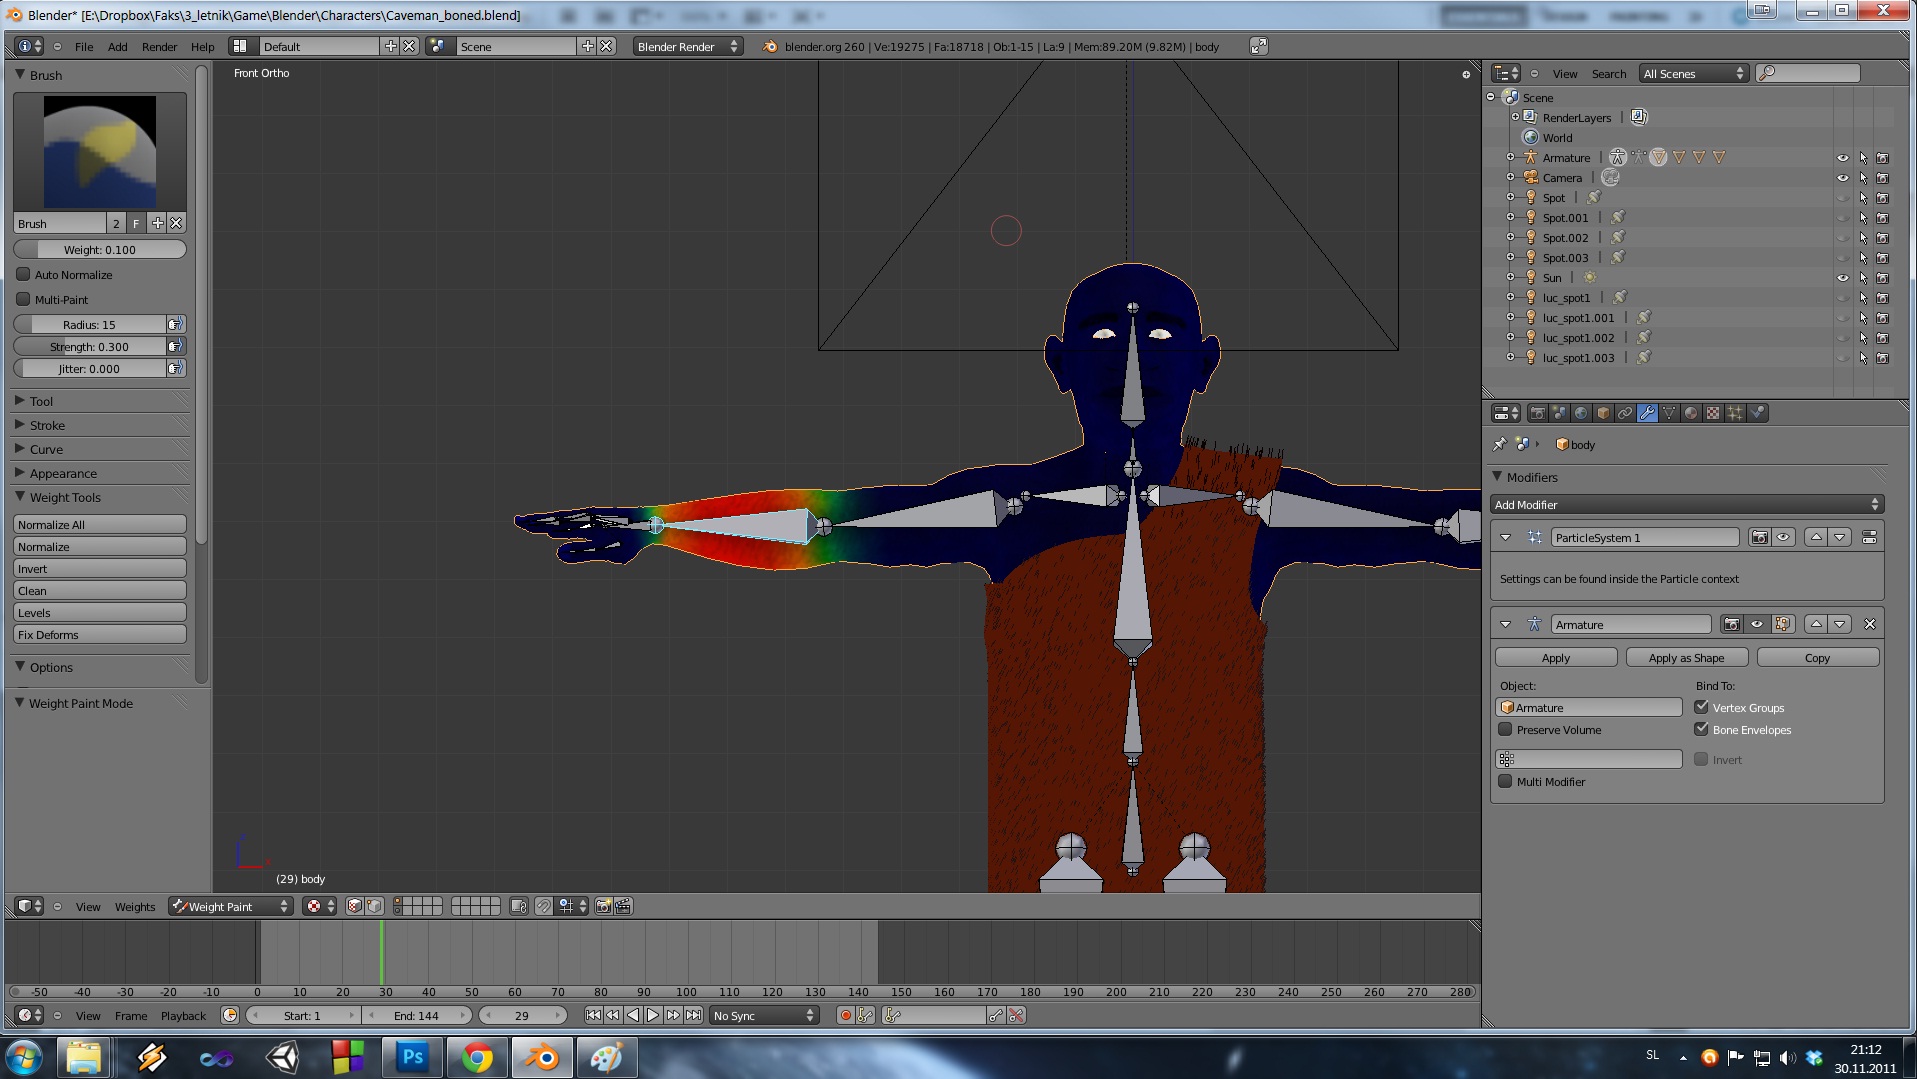Adjust the brush Strength slider
The image size is (1917, 1079).
(90, 346)
